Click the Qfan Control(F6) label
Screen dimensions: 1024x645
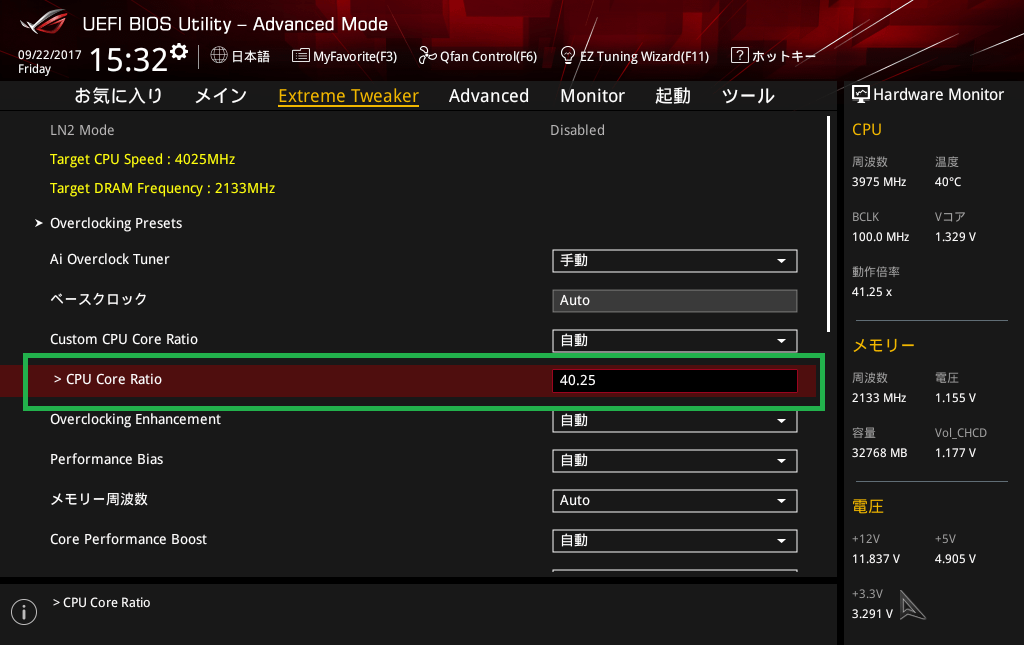488,56
